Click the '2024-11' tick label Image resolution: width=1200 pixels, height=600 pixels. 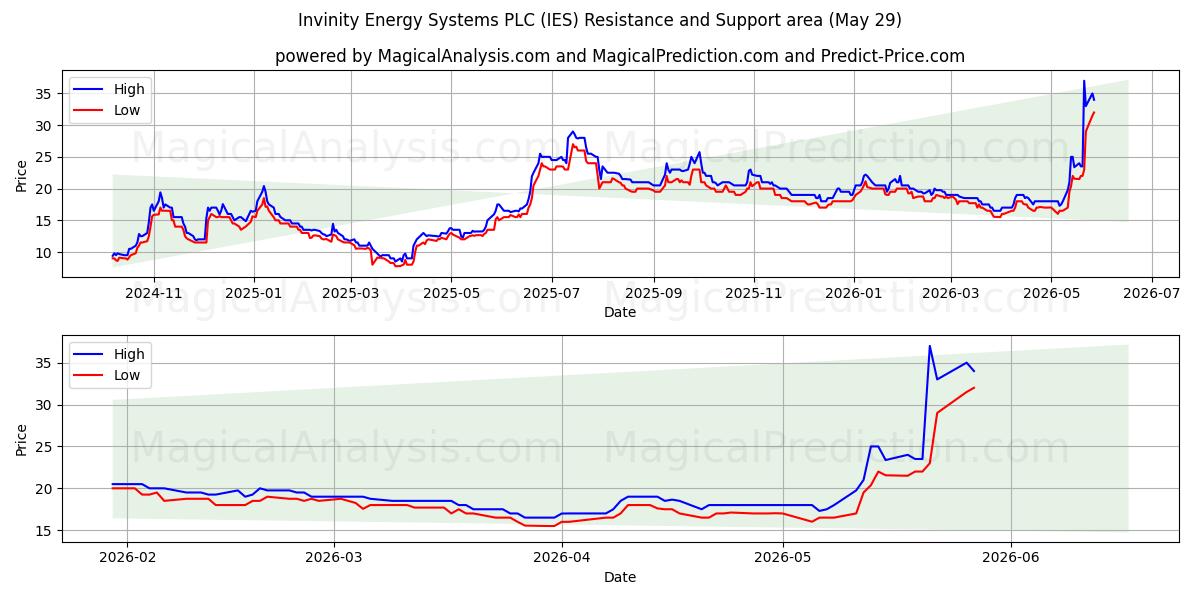pos(153,293)
